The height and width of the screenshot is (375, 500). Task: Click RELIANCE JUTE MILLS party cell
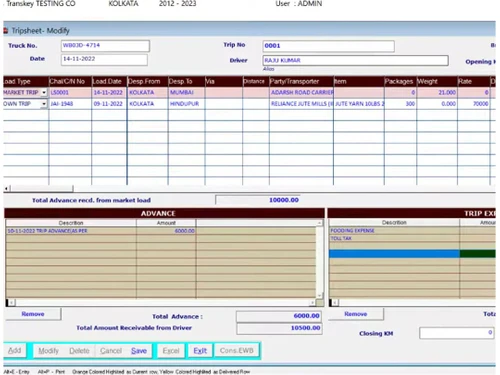(x=301, y=104)
